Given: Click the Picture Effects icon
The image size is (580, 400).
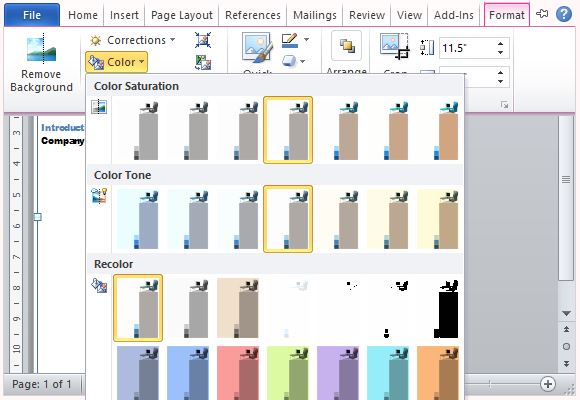Looking at the screenshot, I should (x=289, y=61).
